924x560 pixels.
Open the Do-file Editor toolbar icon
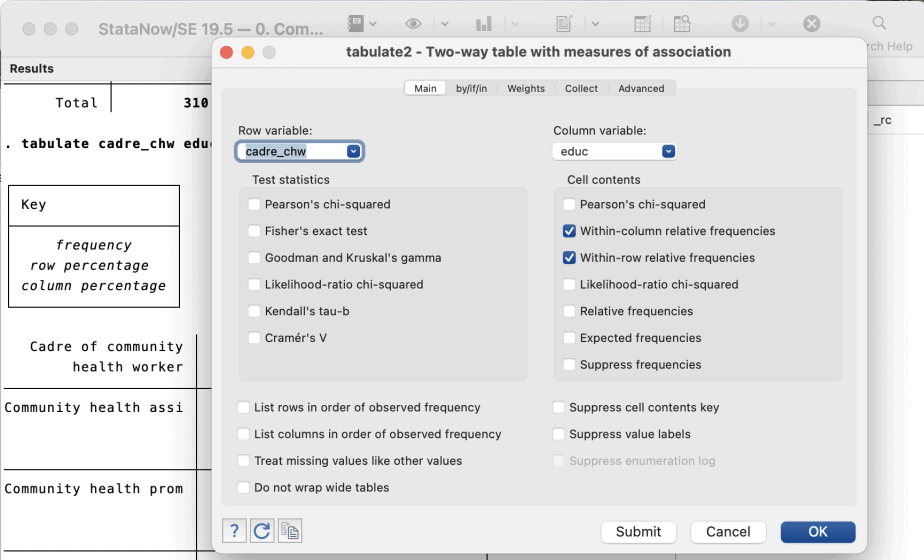pyautogui.click(x=565, y=23)
